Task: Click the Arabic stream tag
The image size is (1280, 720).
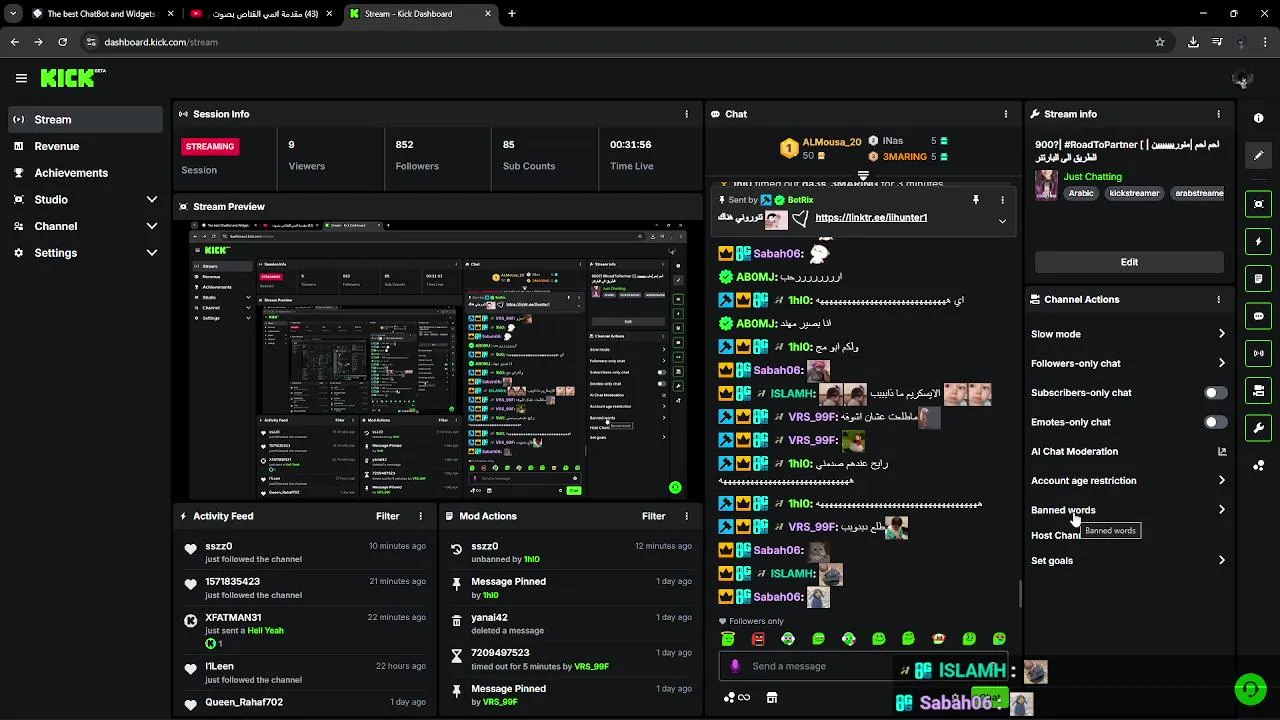Action: point(1081,193)
